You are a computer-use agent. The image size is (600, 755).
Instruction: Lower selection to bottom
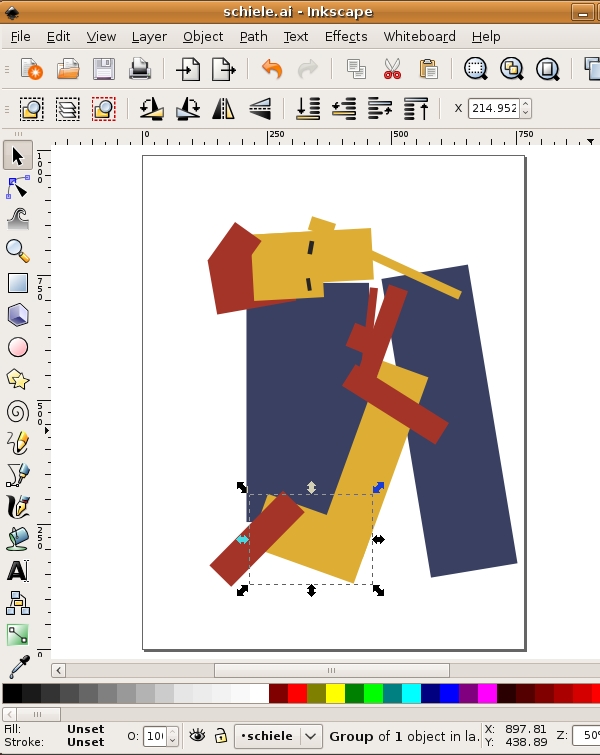[308, 108]
